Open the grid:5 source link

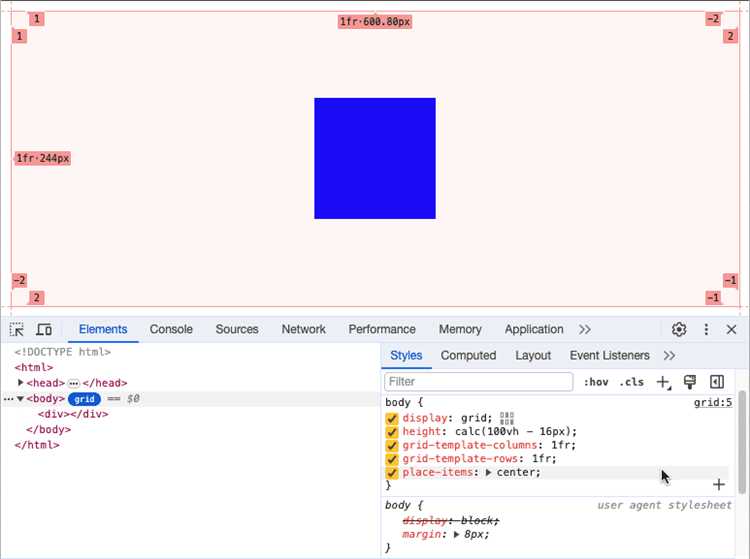pos(713,402)
